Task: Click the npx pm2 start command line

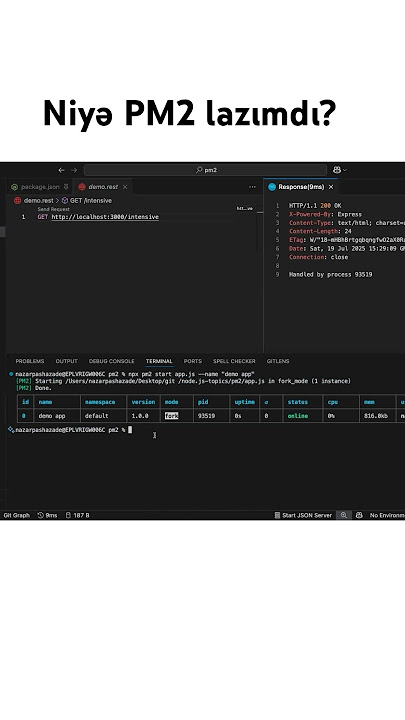Action: 191,374
